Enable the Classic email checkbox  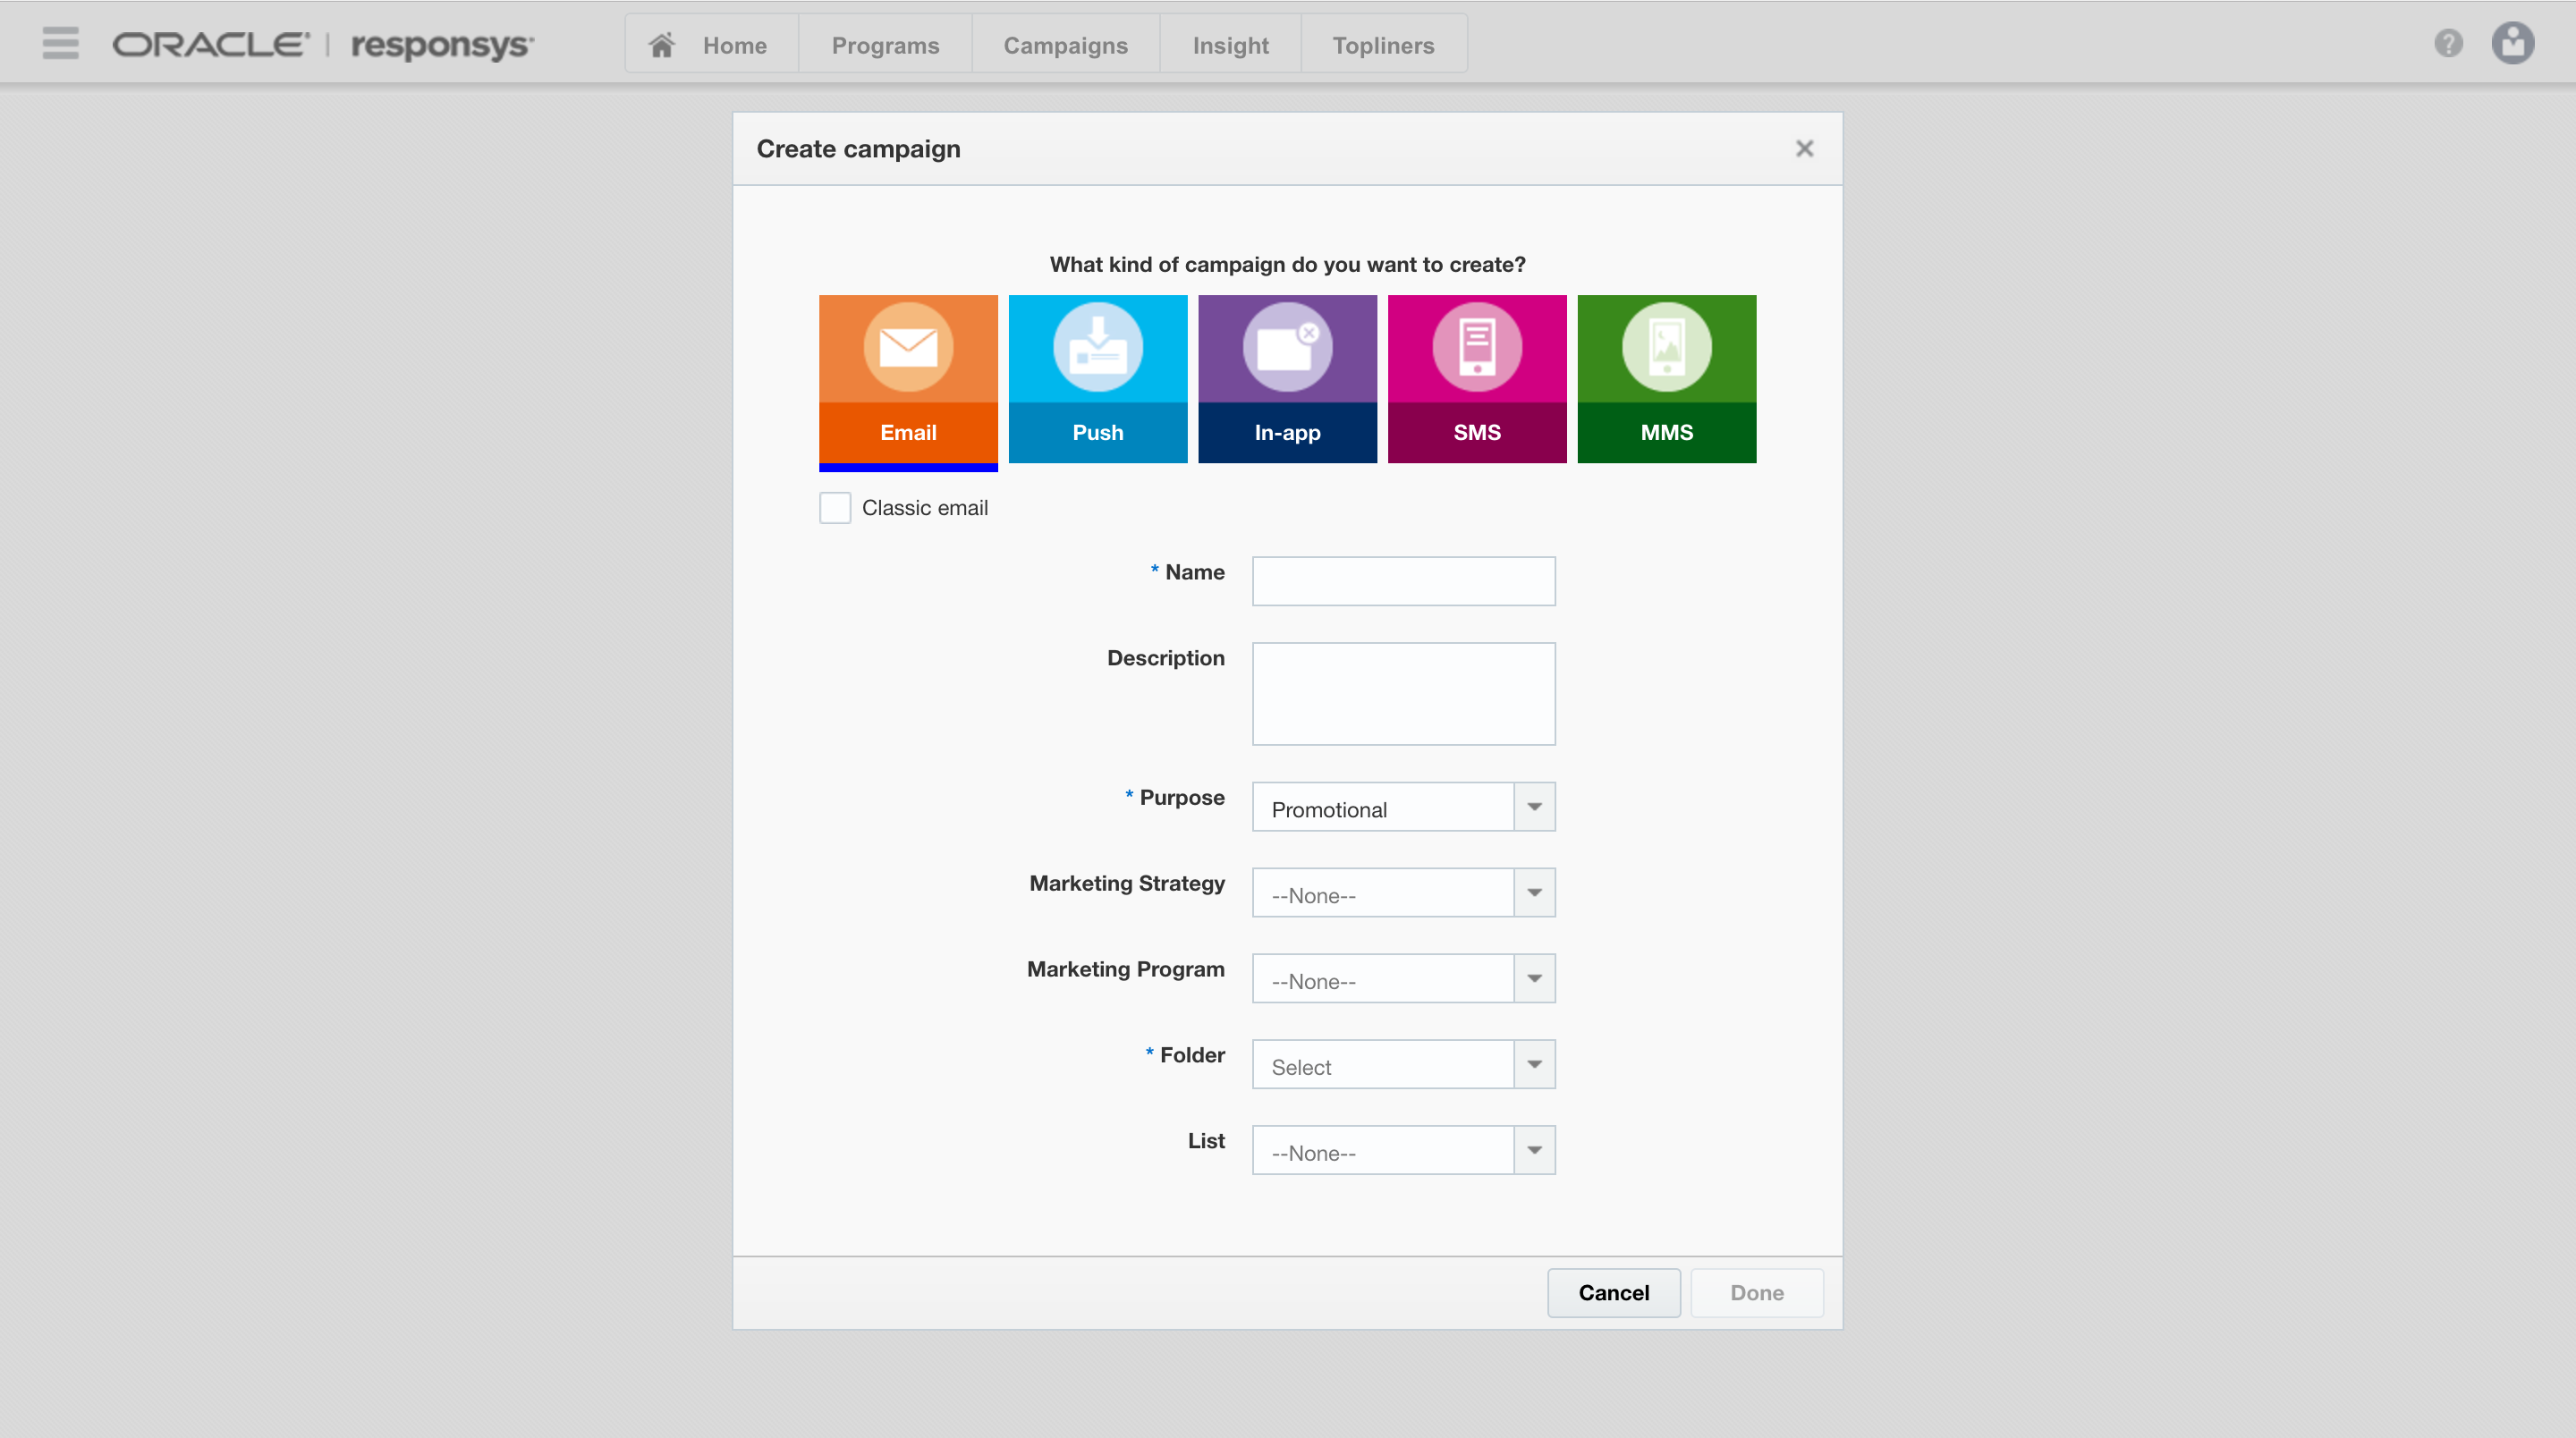tap(835, 508)
